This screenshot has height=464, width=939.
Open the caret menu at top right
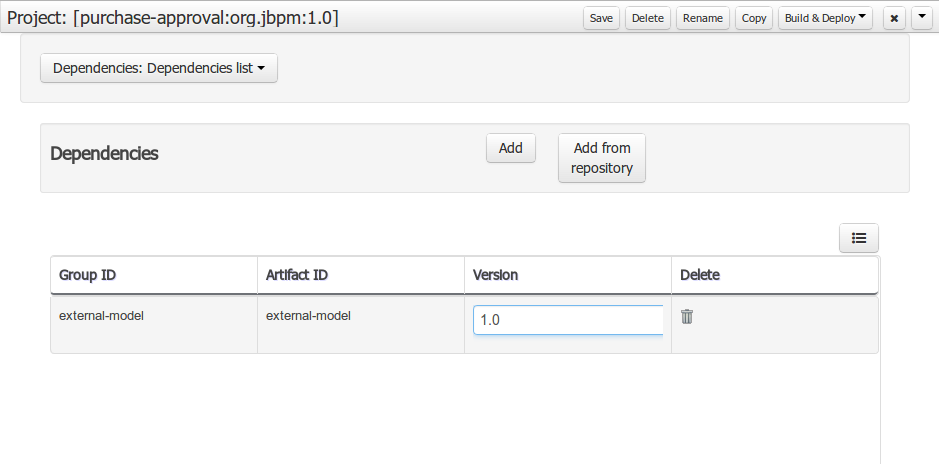click(921, 18)
